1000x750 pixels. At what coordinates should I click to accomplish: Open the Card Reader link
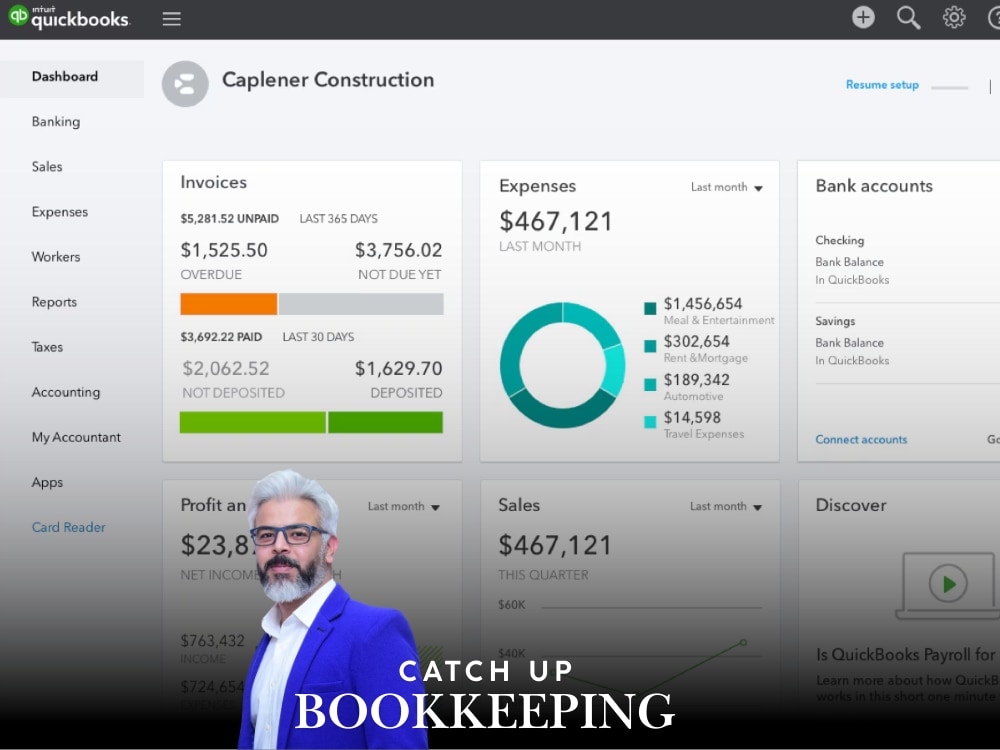[68, 527]
